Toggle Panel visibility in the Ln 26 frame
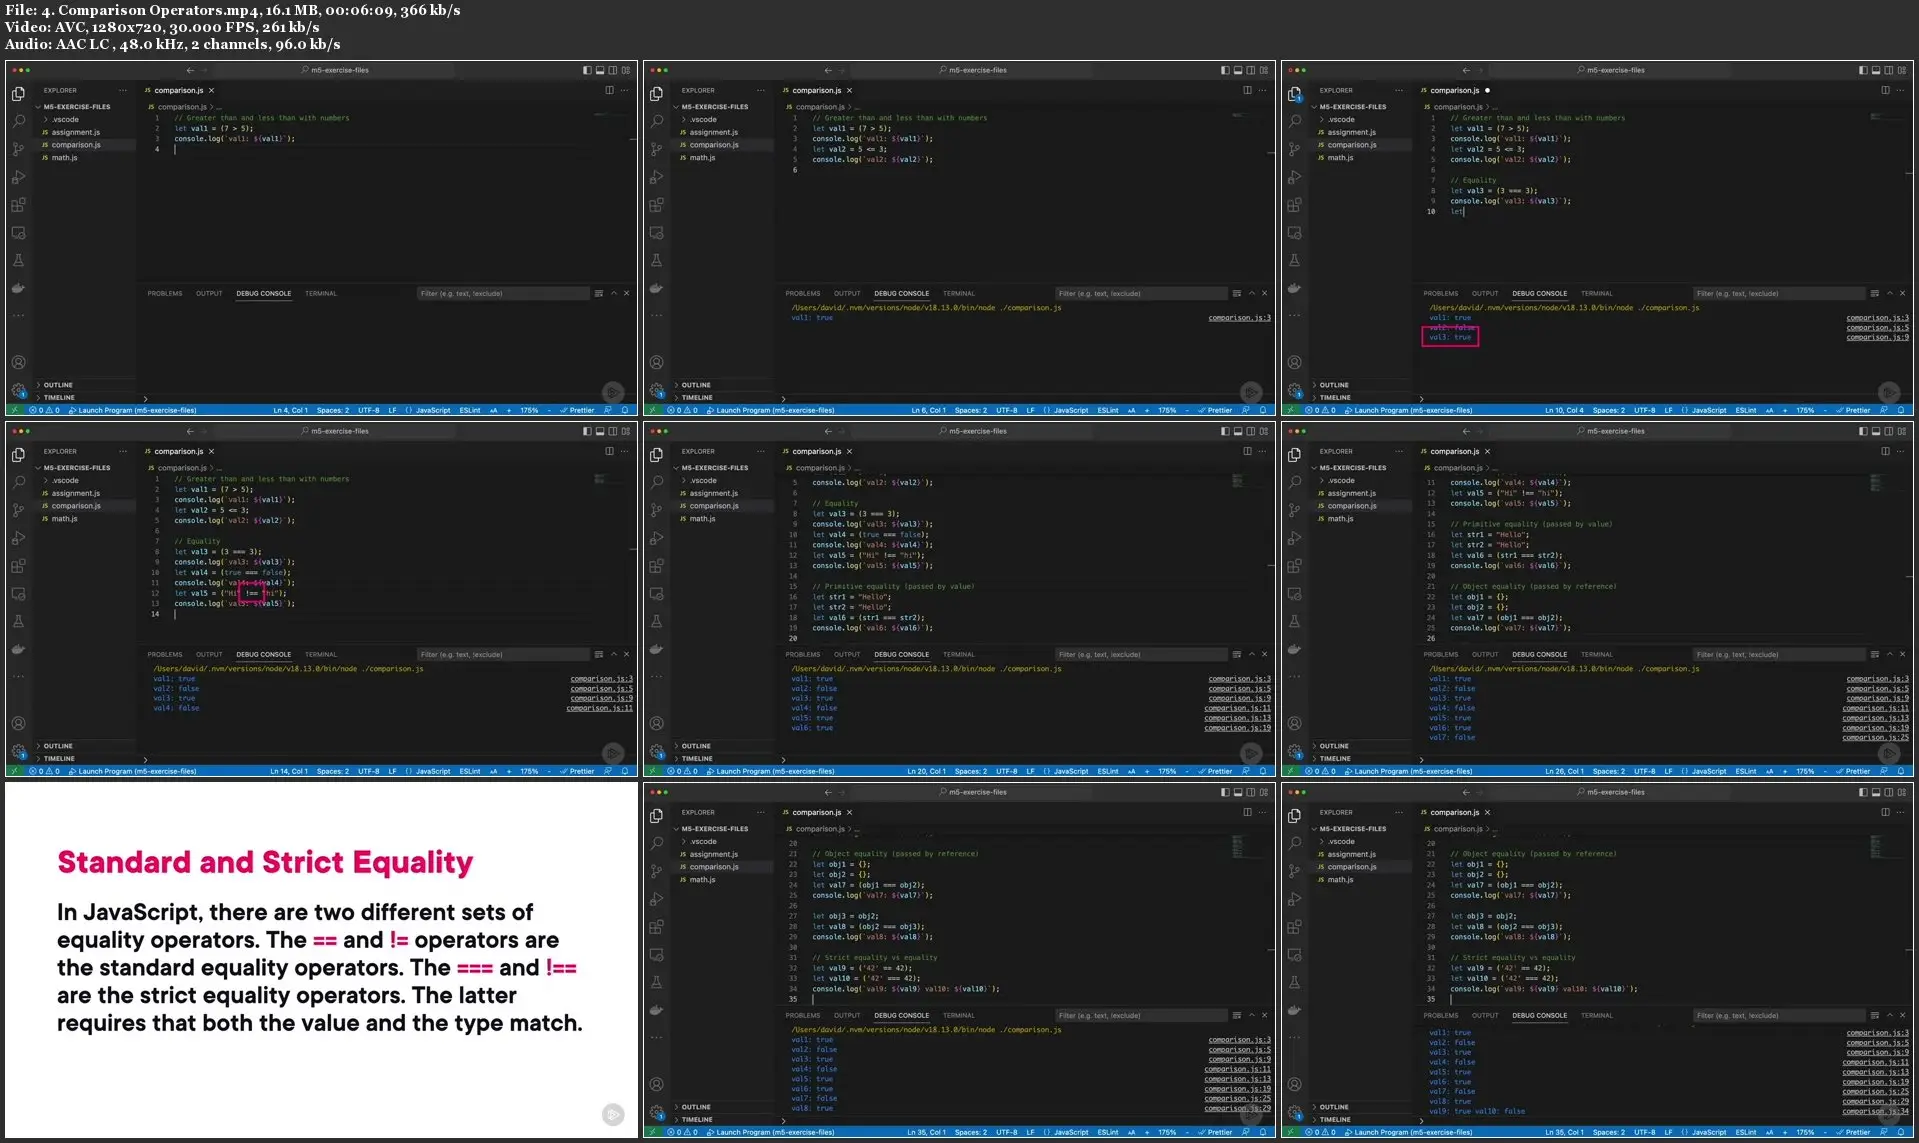1919x1143 pixels. click(x=1876, y=431)
